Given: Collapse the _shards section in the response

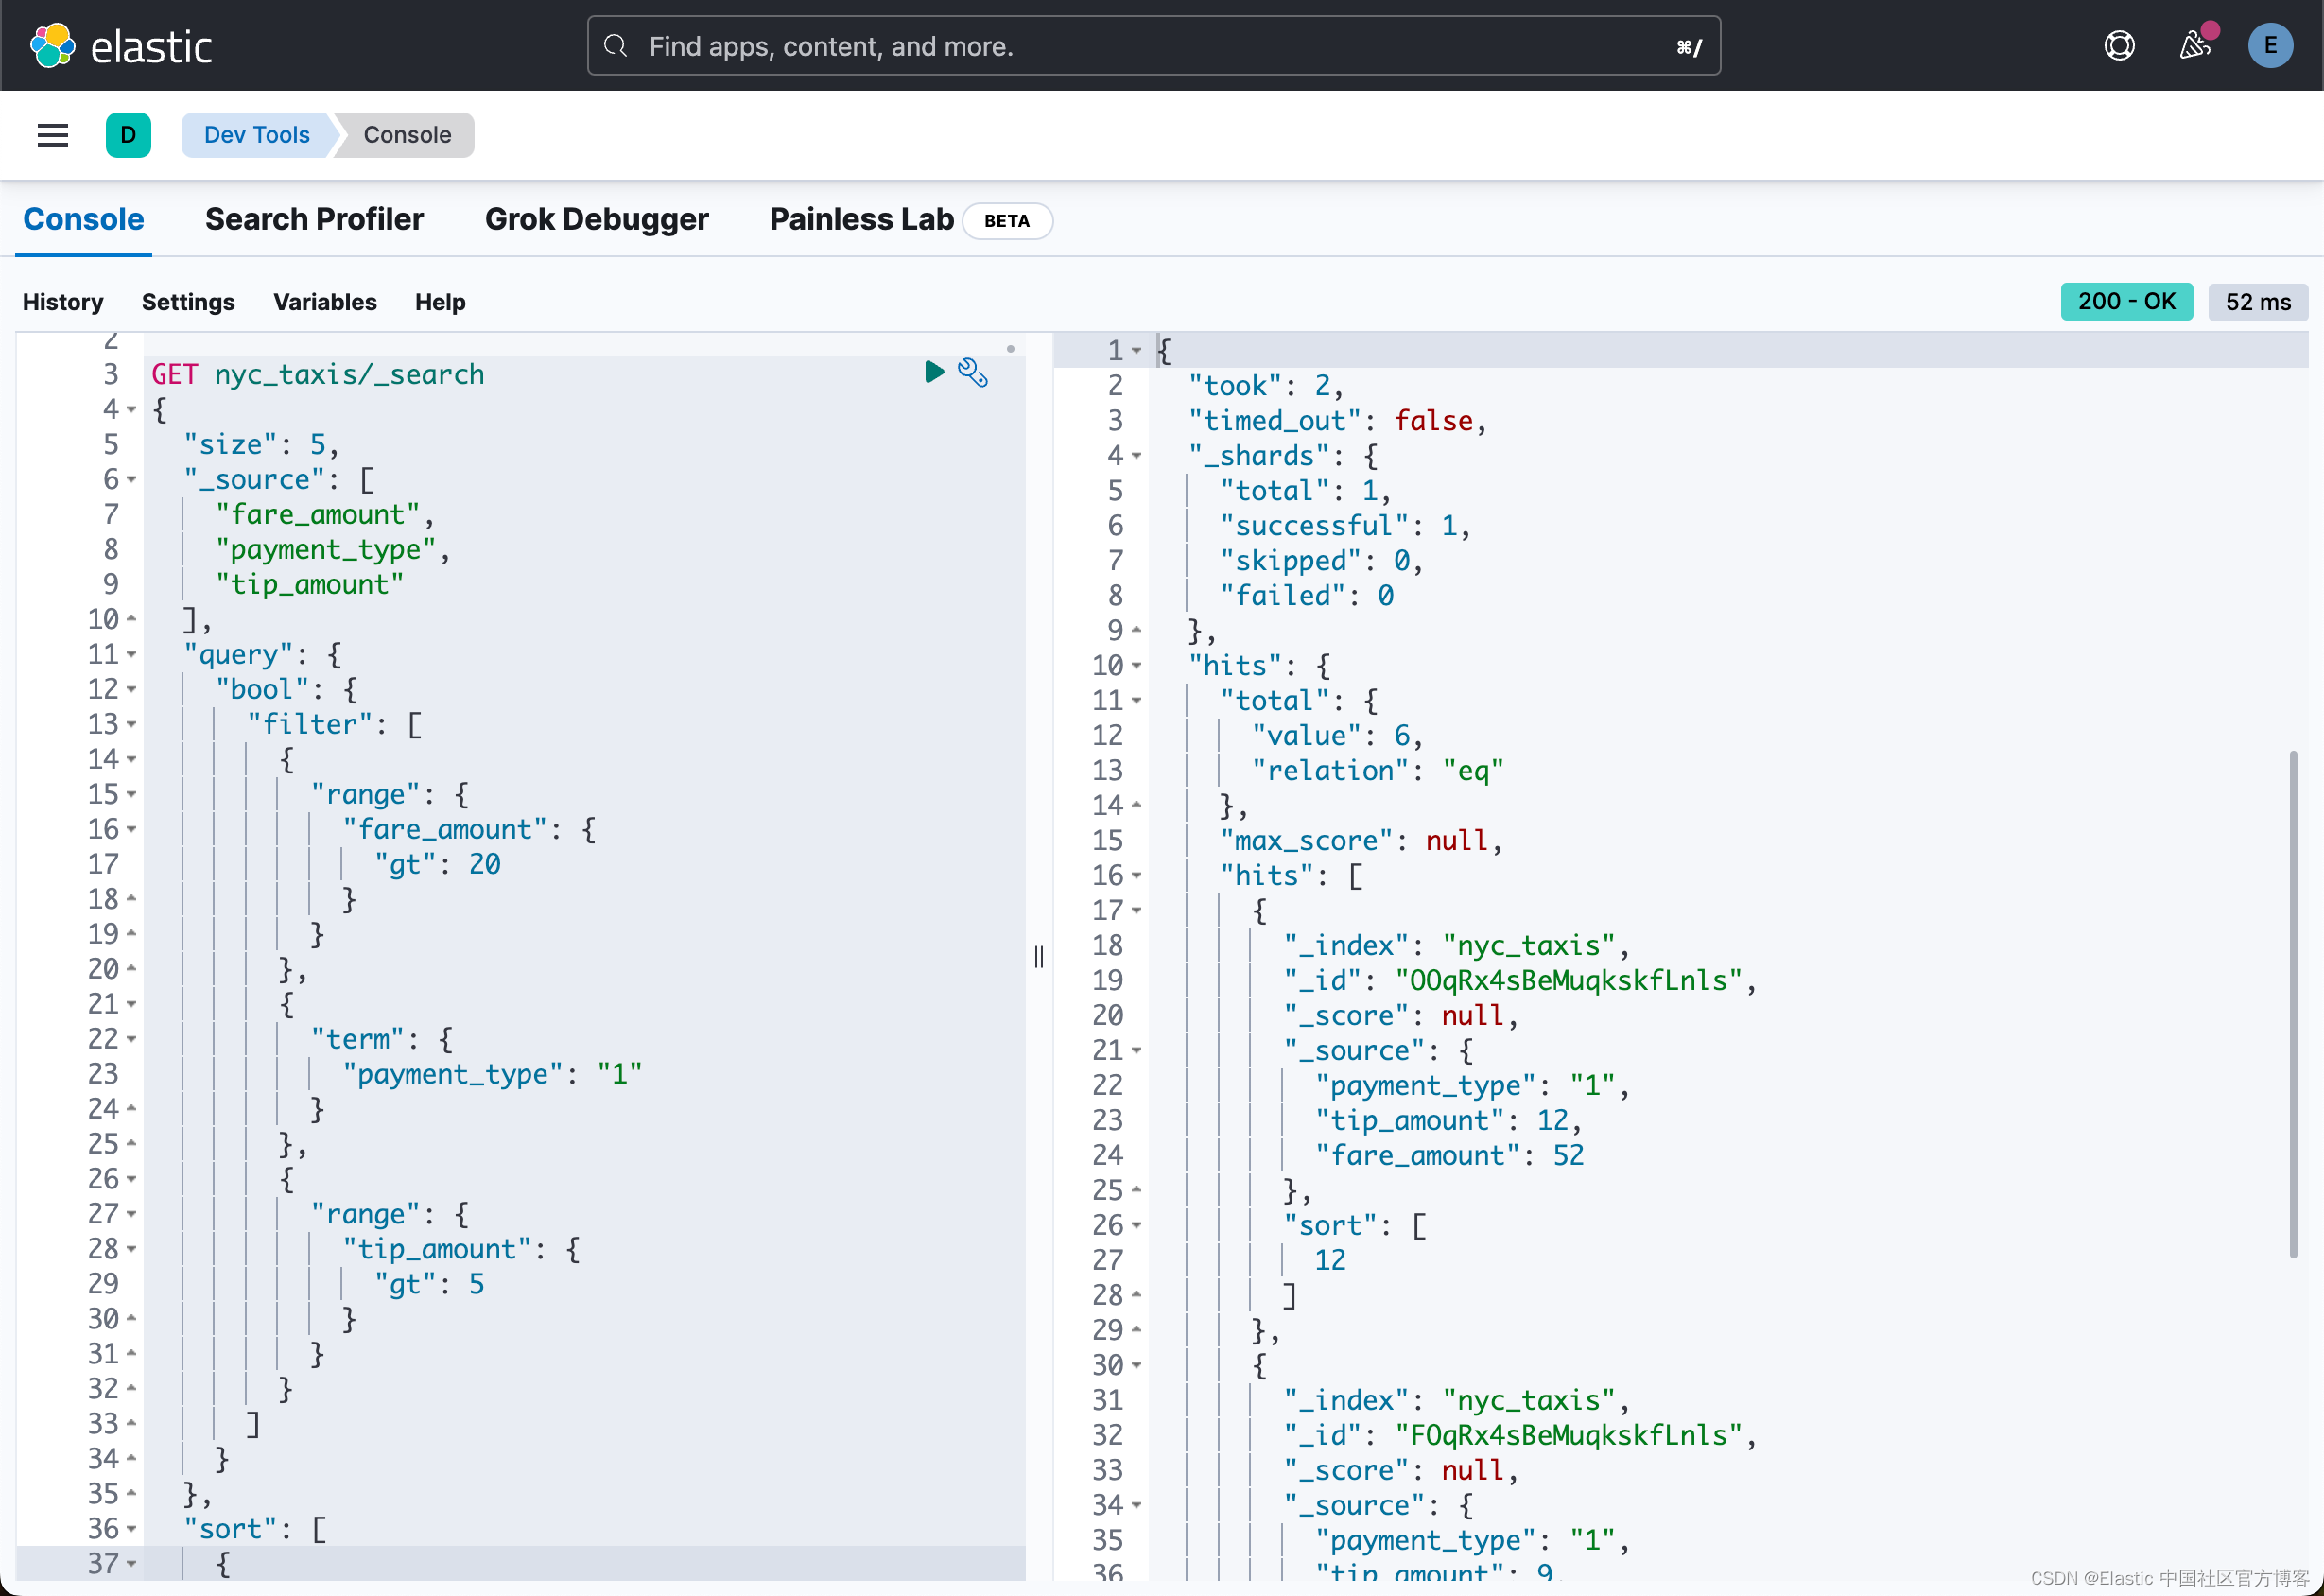Looking at the screenshot, I should point(1137,456).
